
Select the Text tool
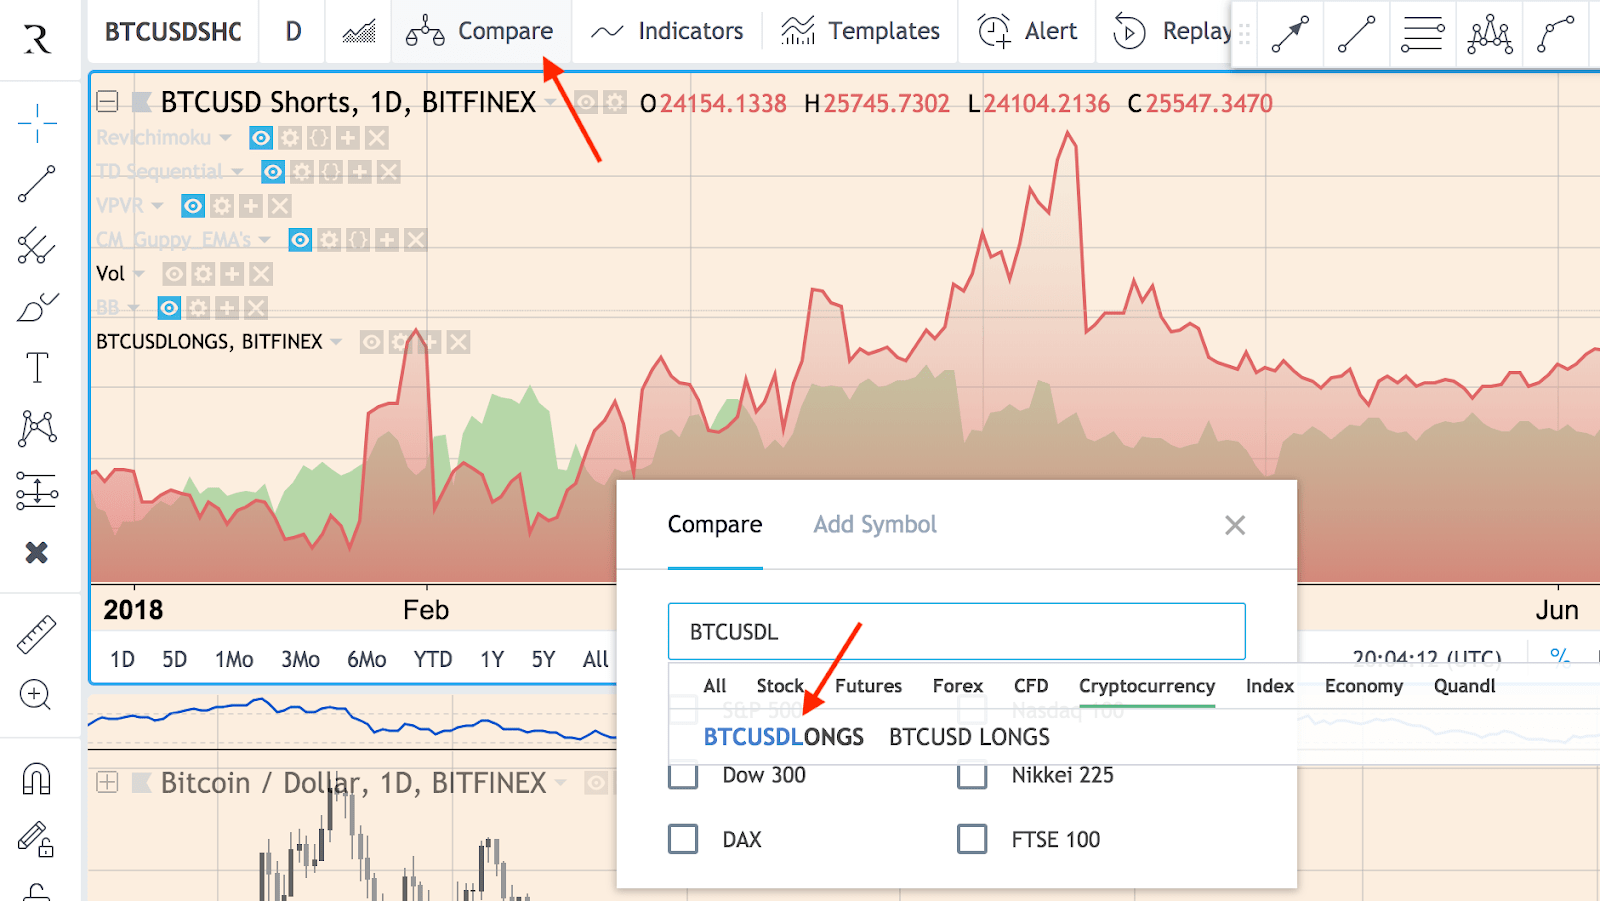tap(37, 367)
